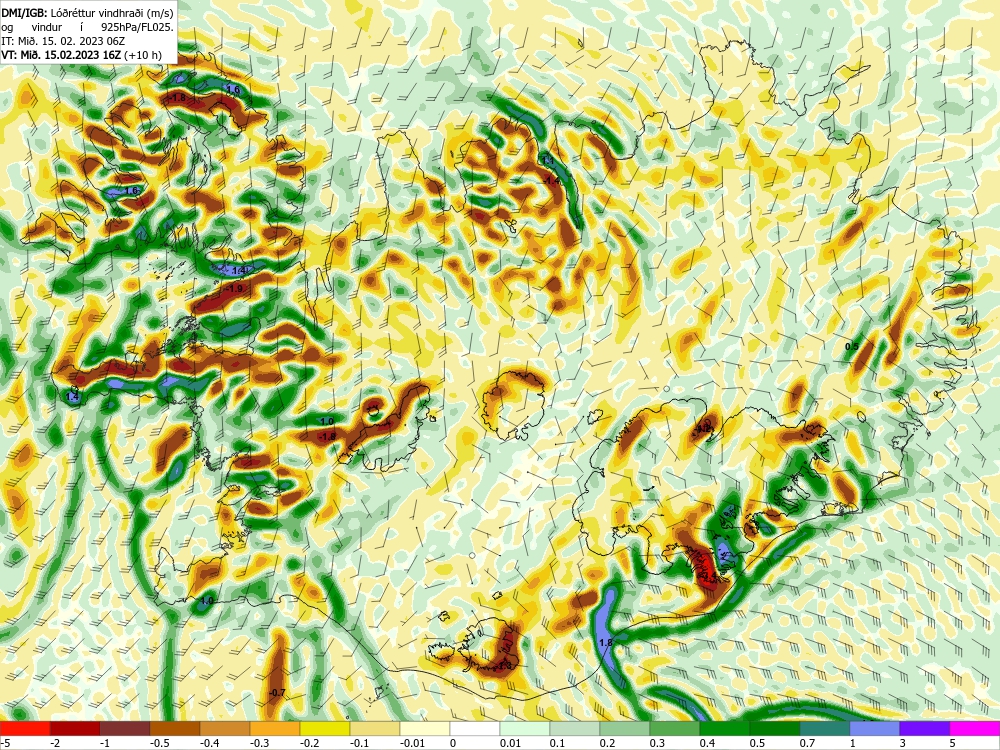The width and height of the screenshot is (1000, 750).
Task: Click the bright red legend swatch above -5
Action: 25,728
